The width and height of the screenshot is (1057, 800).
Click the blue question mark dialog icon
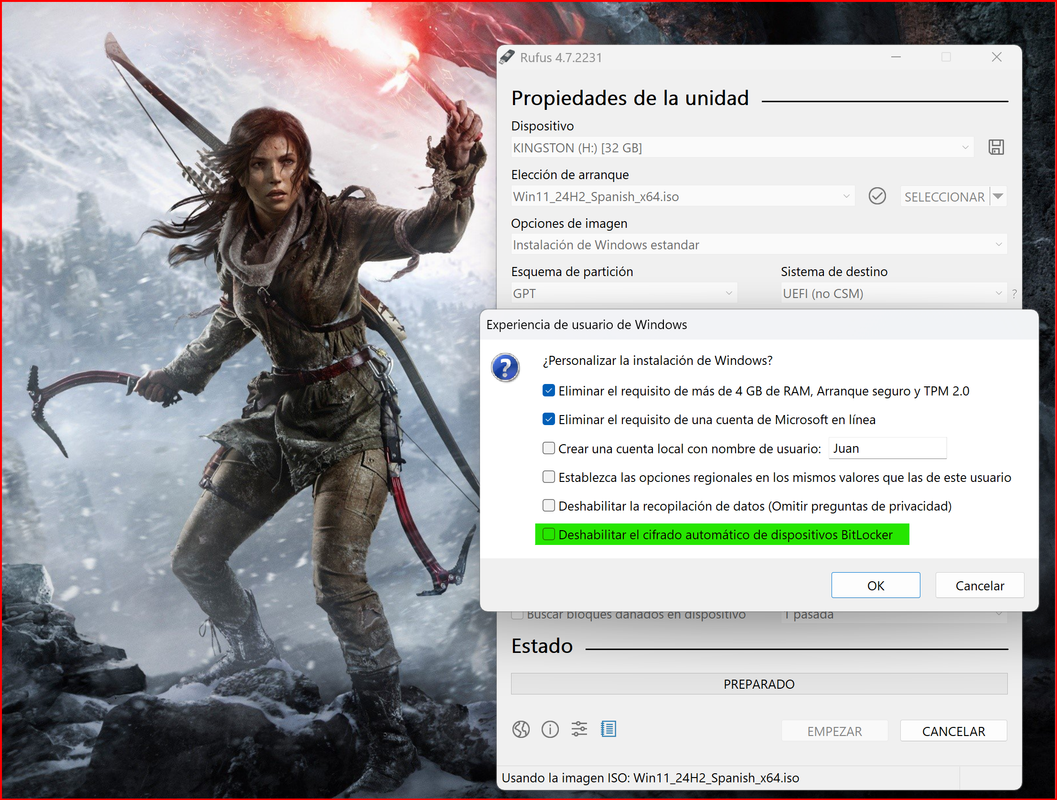505,367
